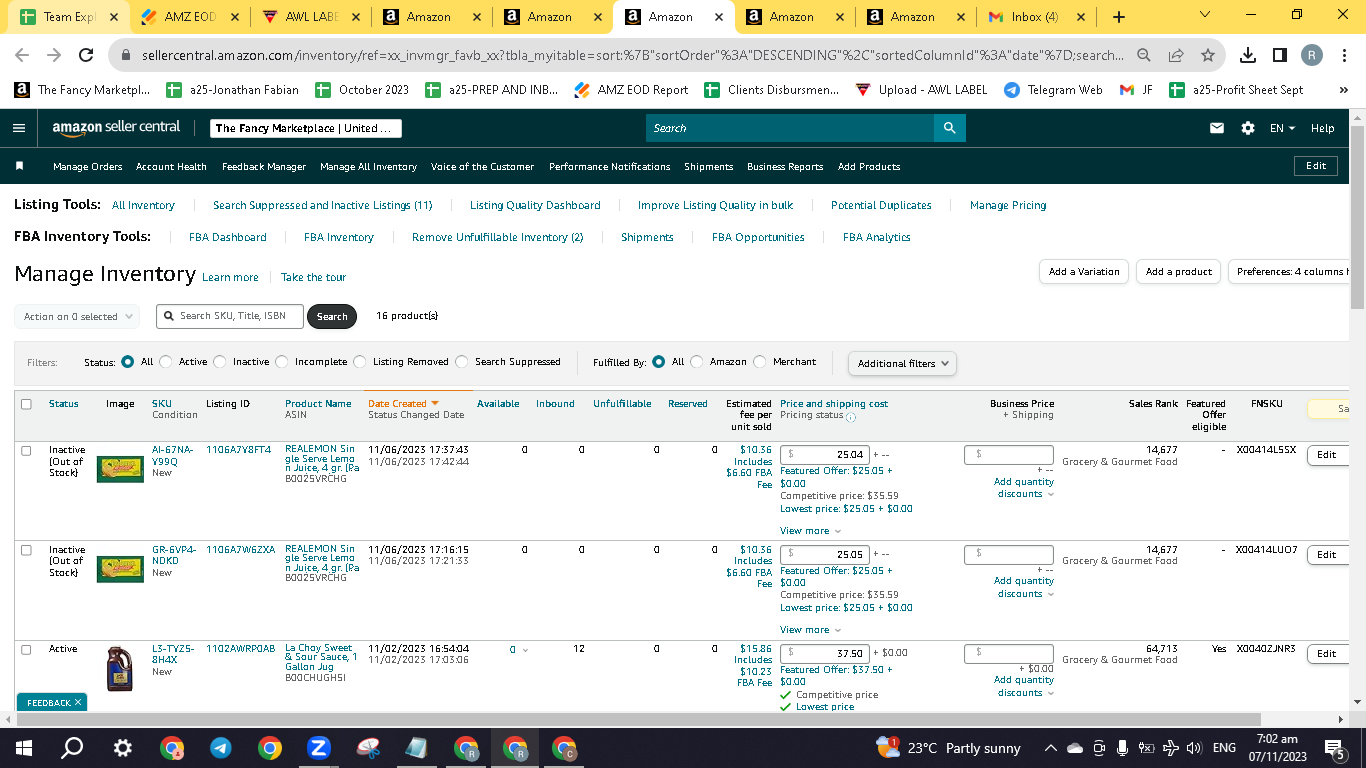Open the messages envelope icon

(x=1217, y=128)
